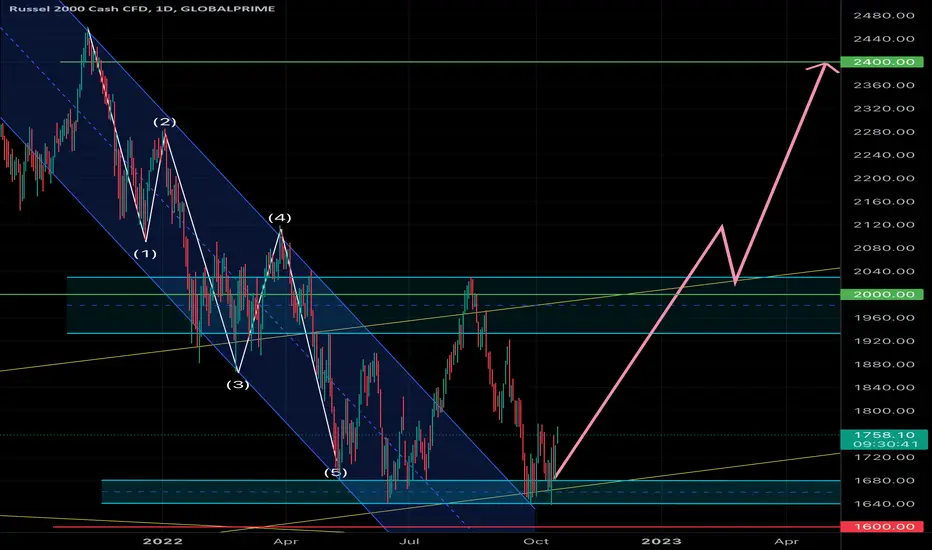This screenshot has width=932, height=550.
Task: Click the 2023 time axis label
Action: [662, 541]
